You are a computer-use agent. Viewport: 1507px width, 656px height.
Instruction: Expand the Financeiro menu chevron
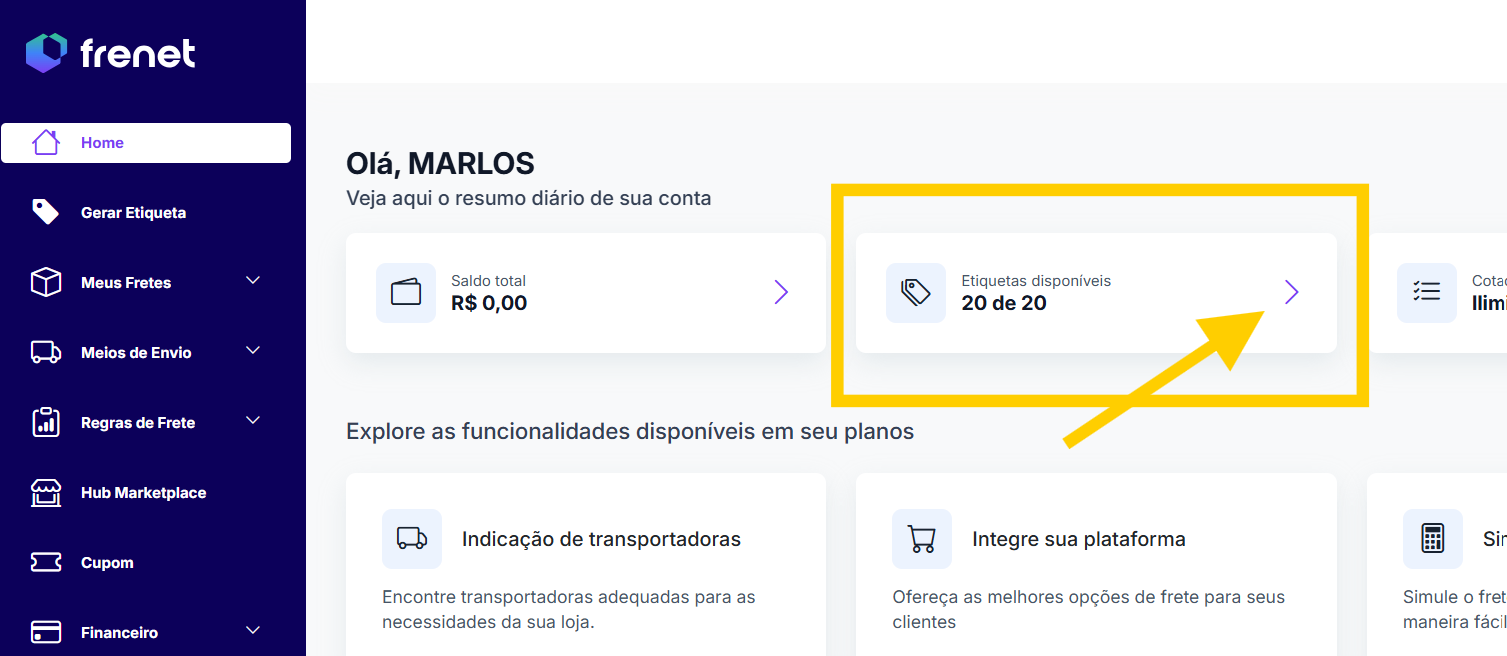coord(253,631)
